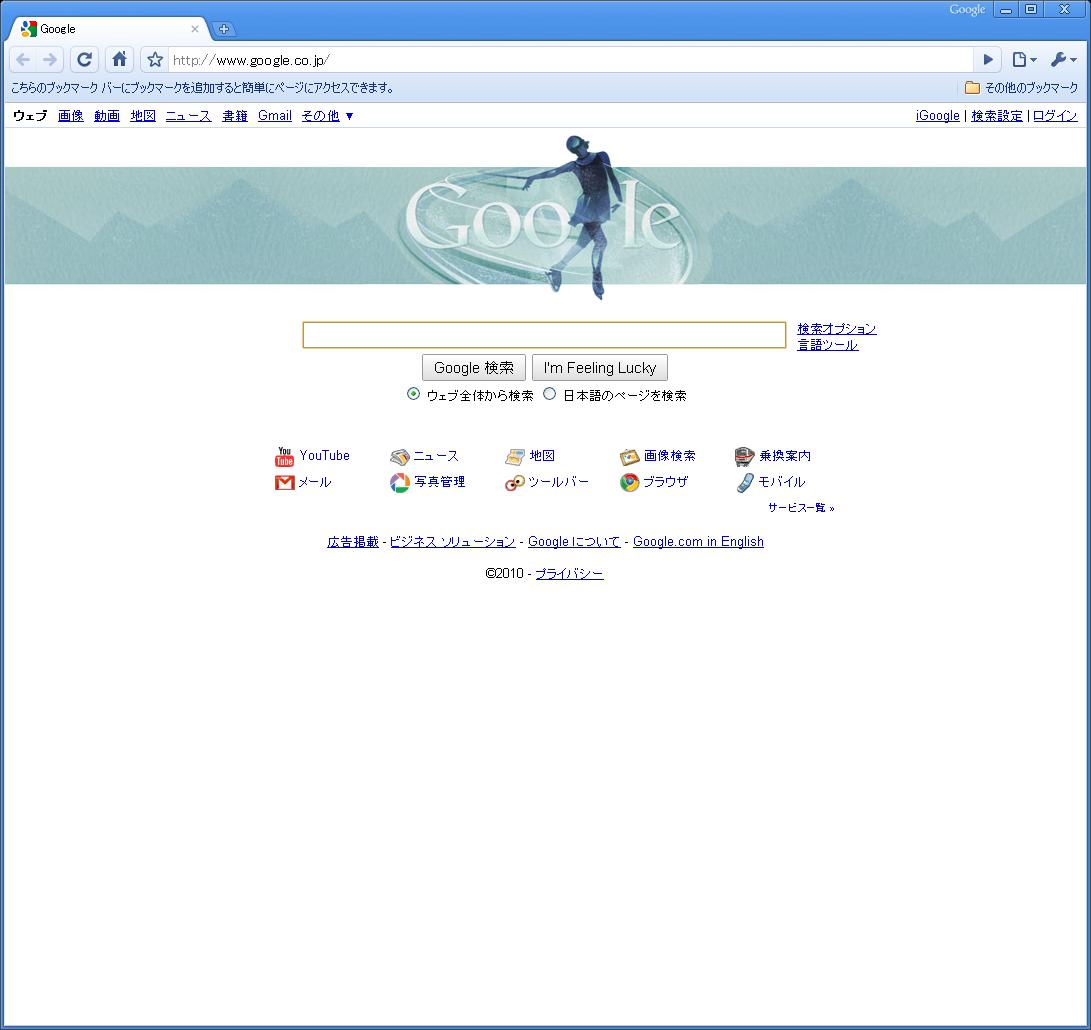
Task: Click the Google search text box
Action: tap(544, 335)
